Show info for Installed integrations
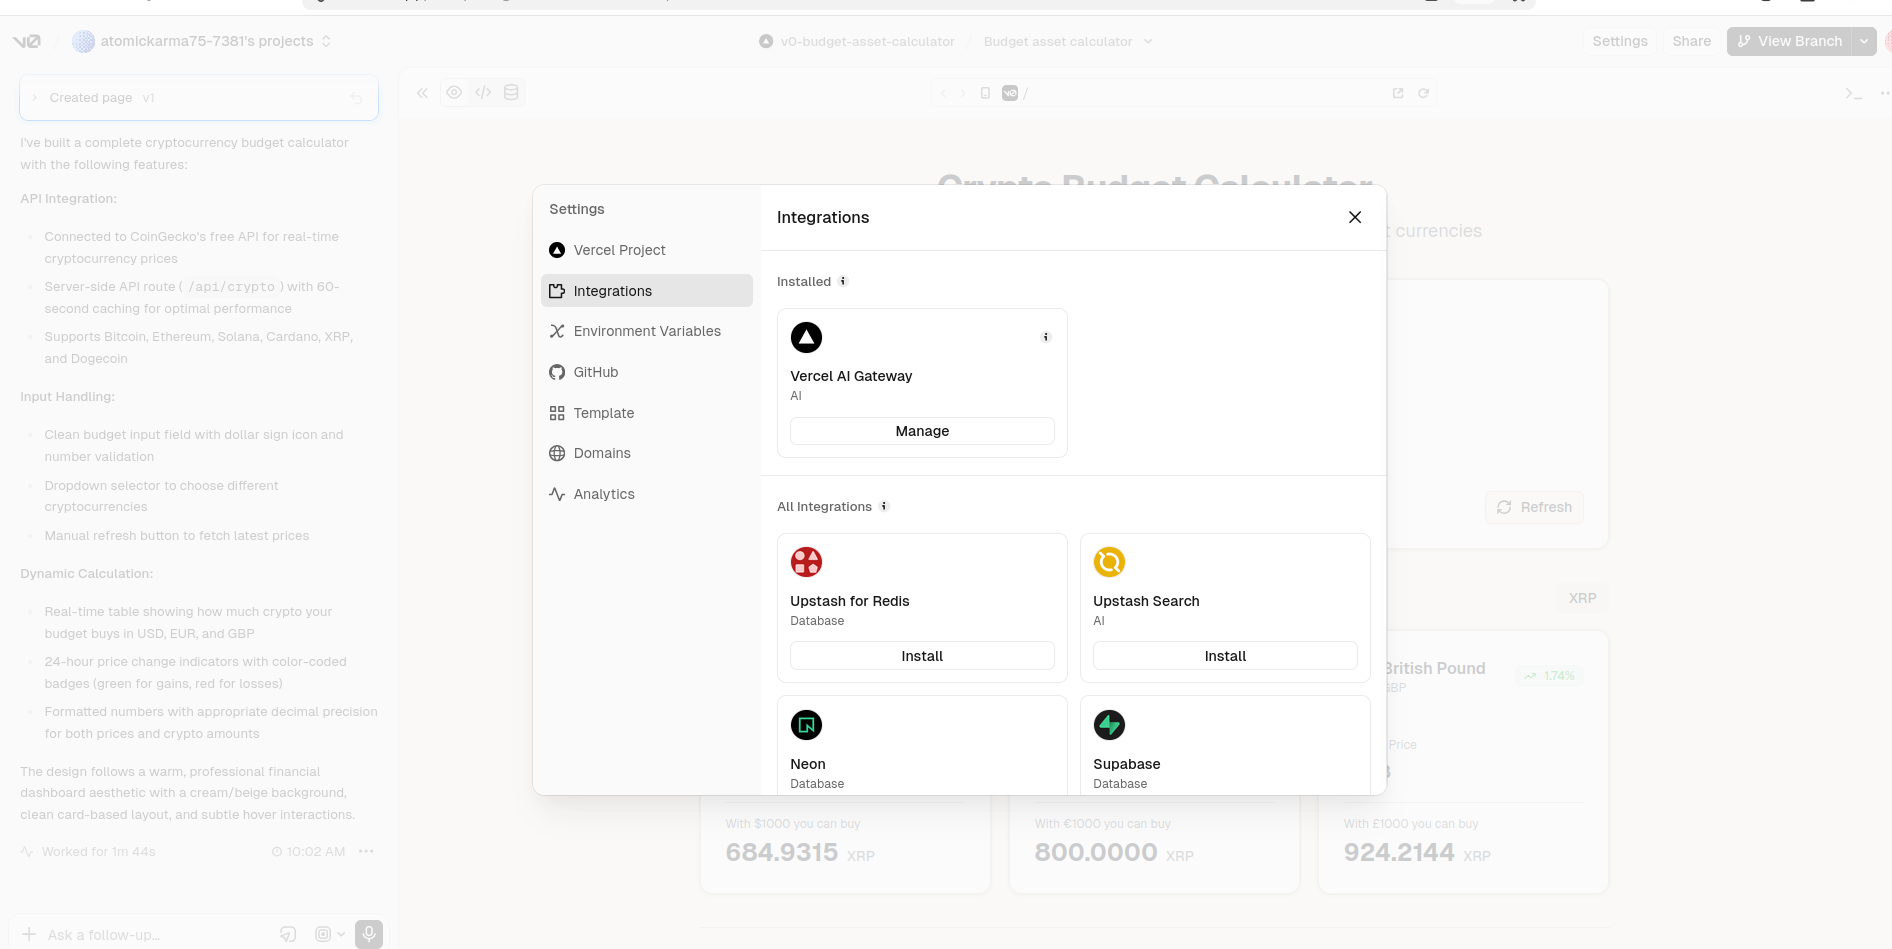Image resolution: width=1892 pixels, height=949 pixels. coord(843,281)
